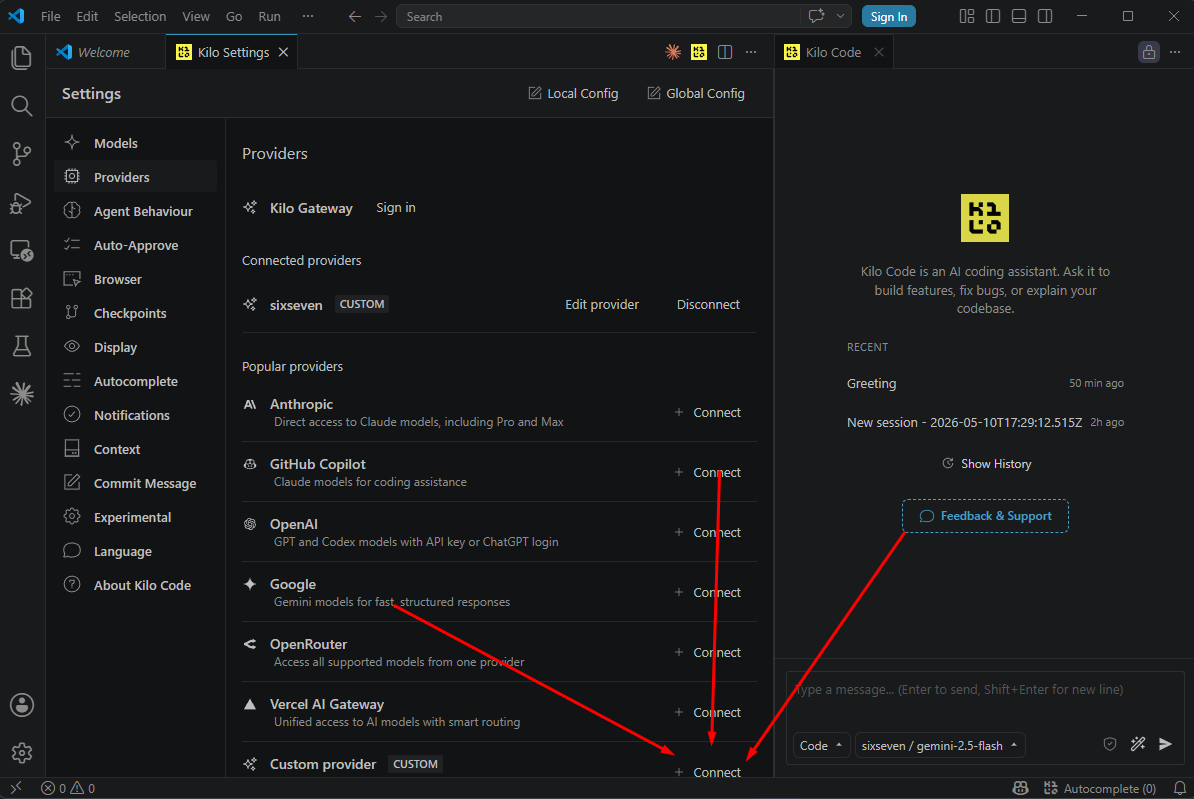Open the Search view in activity bar
This screenshot has height=799, width=1194.
tap(21, 106)
